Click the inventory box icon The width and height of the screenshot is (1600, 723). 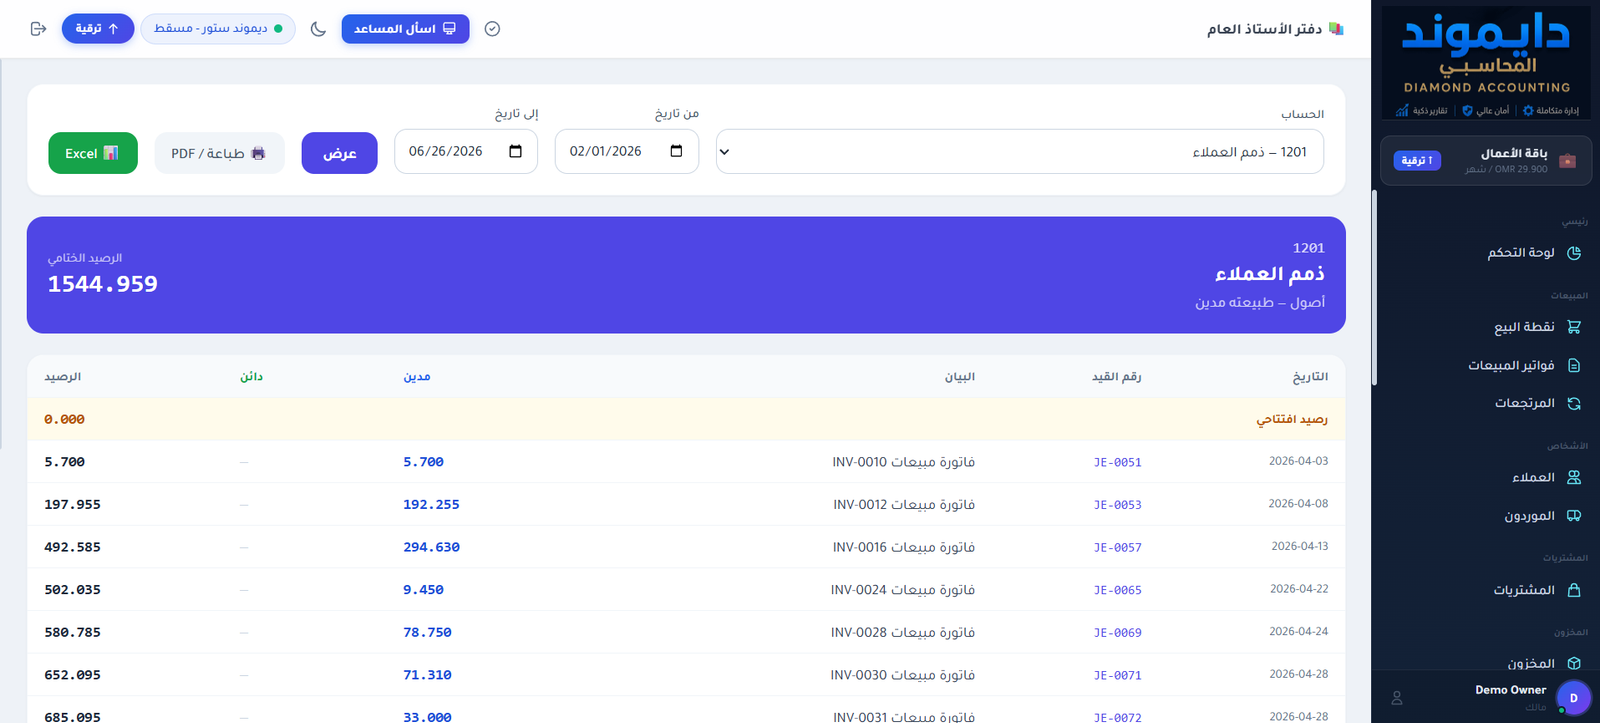coord(1574,663)
